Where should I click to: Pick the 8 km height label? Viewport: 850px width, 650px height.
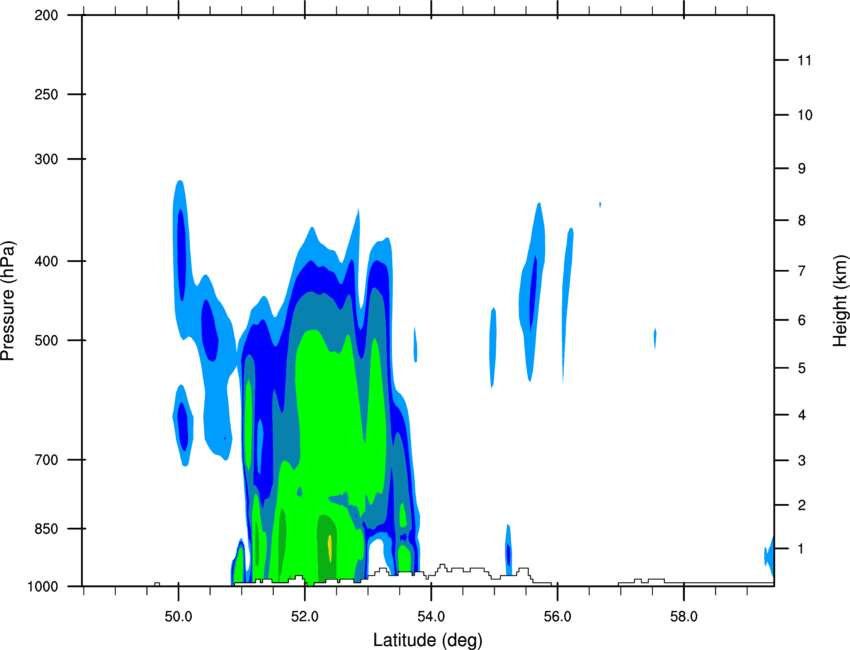tap(802, 220)
